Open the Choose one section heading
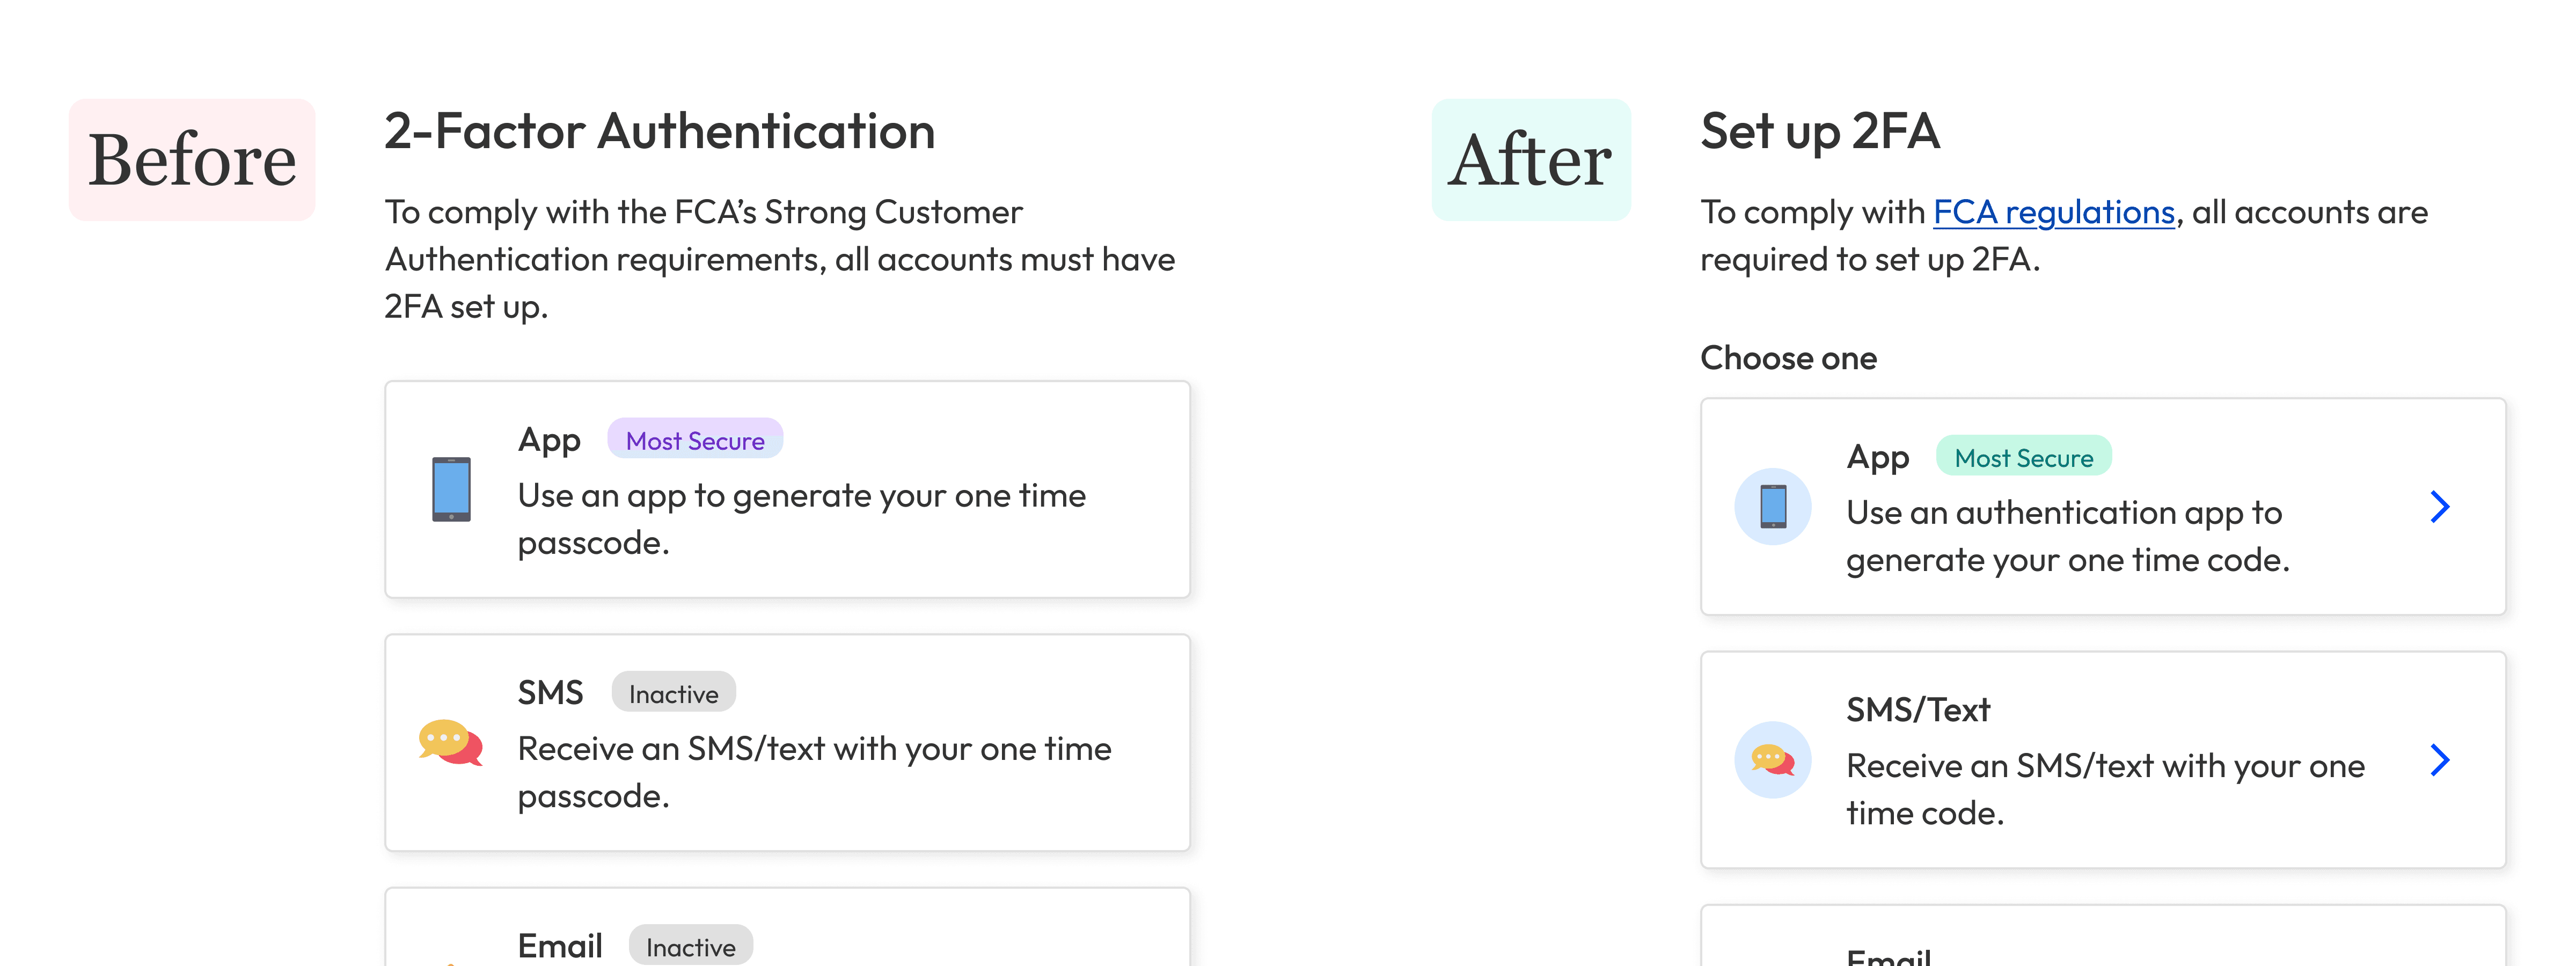Image resolution: width=2576 pixels, height=966 pixels. pyautogui.click(x=1788, y=358)
